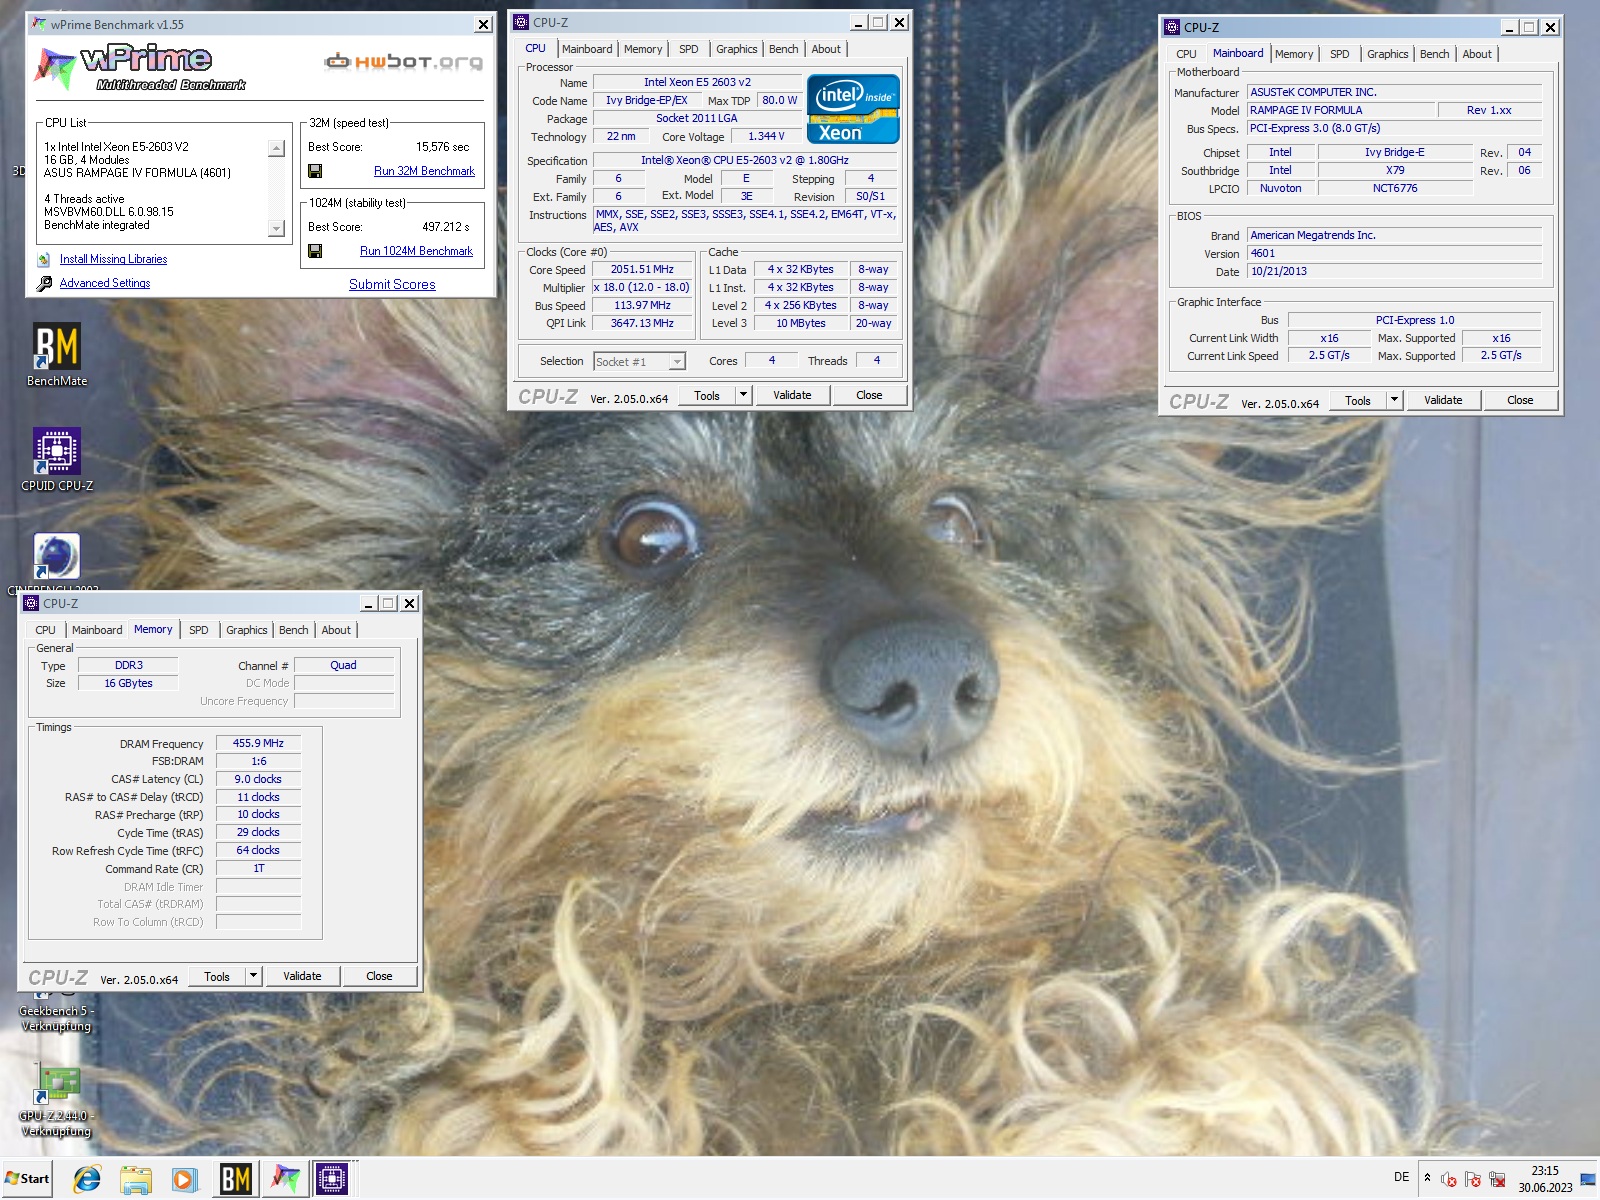The image size is (1600, 1200).
Task: Select the CPU tab in the Memory window
Action: tap(45, 630)
